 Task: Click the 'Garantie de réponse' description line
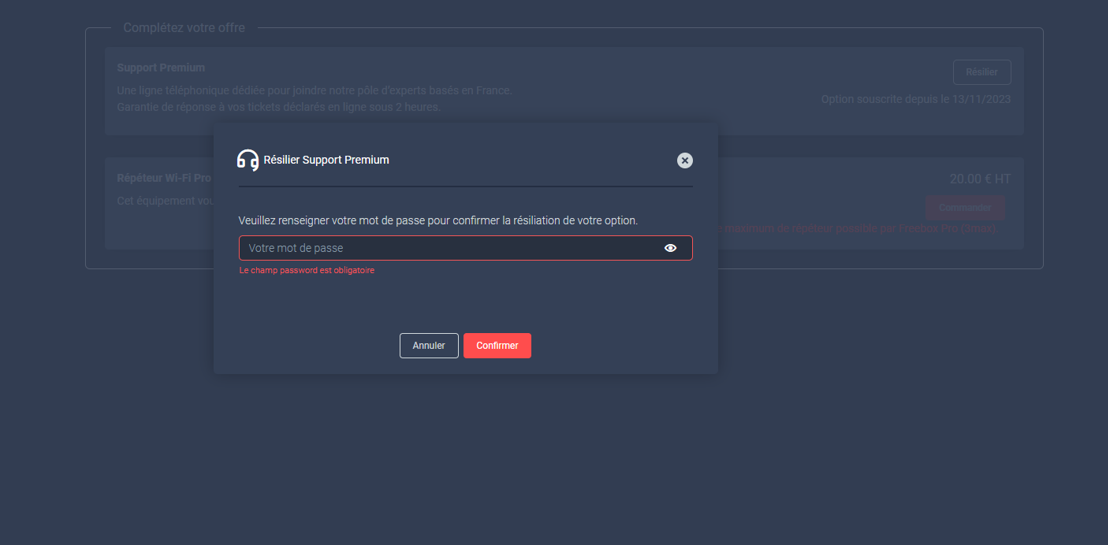point(278,107)
